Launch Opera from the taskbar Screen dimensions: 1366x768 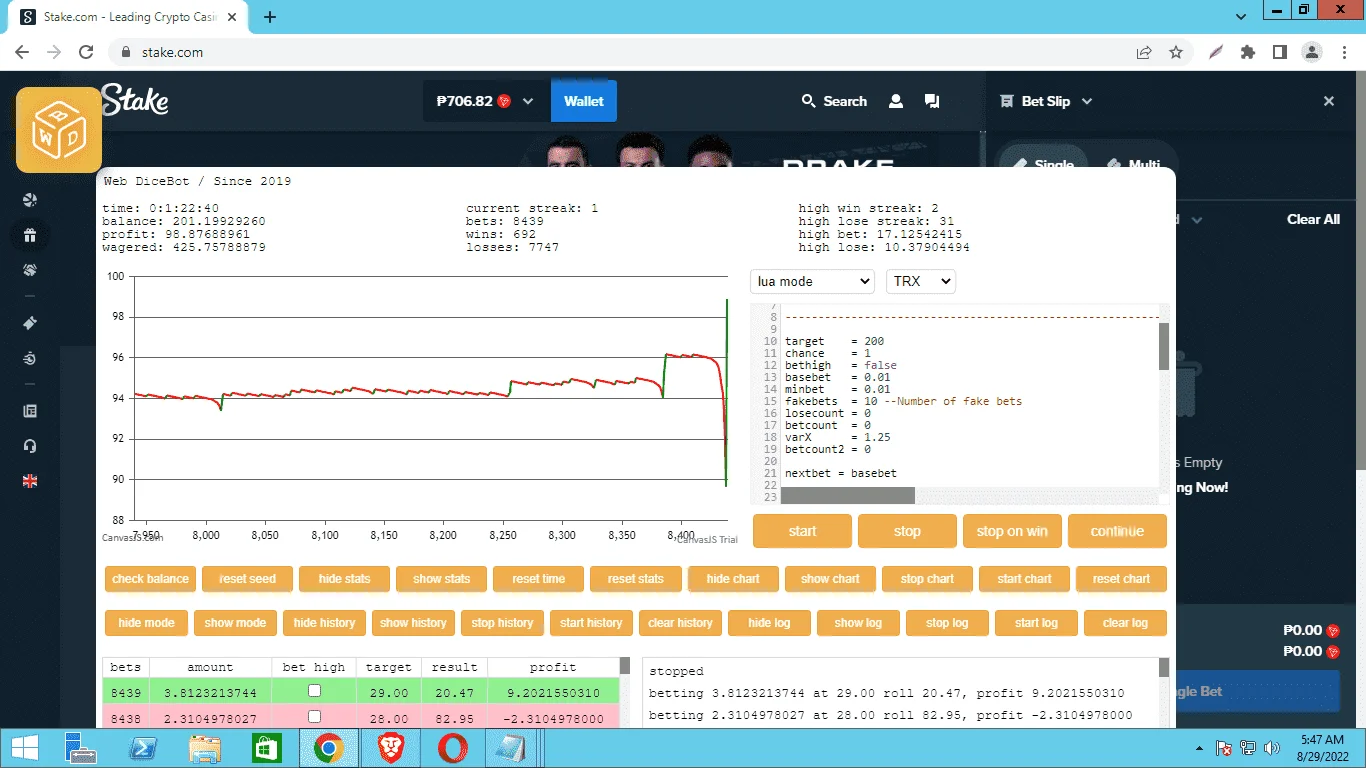[x=452, y=747]
